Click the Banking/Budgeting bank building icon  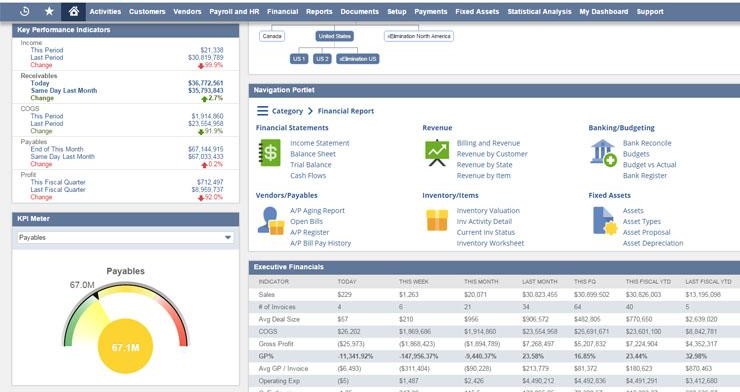(x=603, y=153)
